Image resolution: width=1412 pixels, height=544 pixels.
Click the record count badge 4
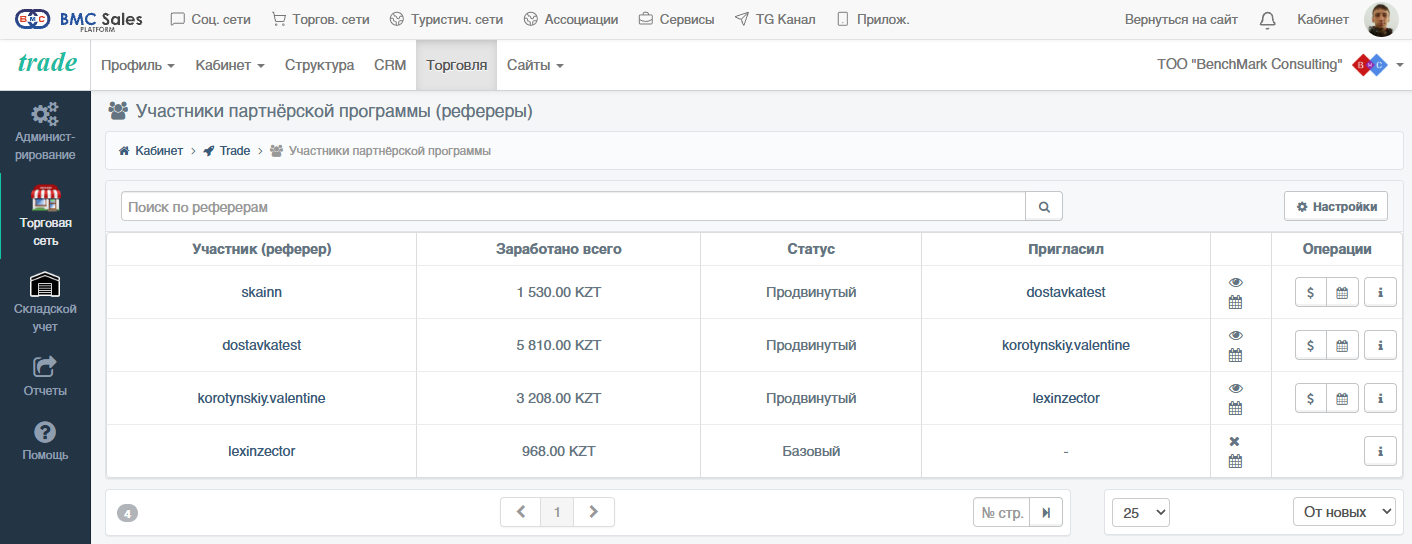click(127, 514)
